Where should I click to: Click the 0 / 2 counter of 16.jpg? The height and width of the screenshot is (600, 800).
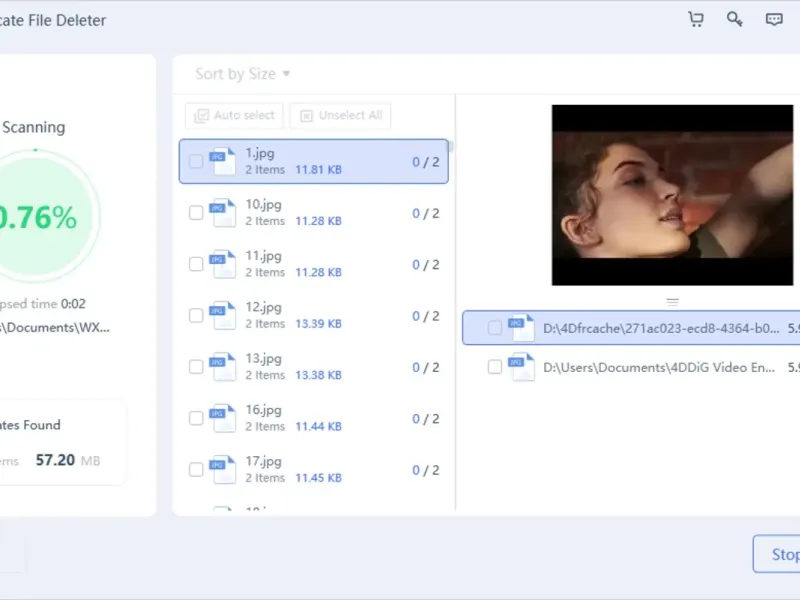tap(426, 419)
